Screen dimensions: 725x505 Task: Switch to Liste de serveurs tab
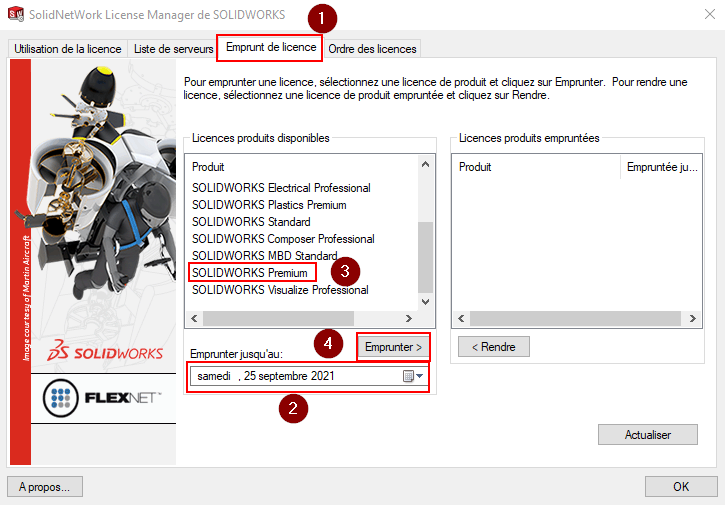tap(173, 49)
